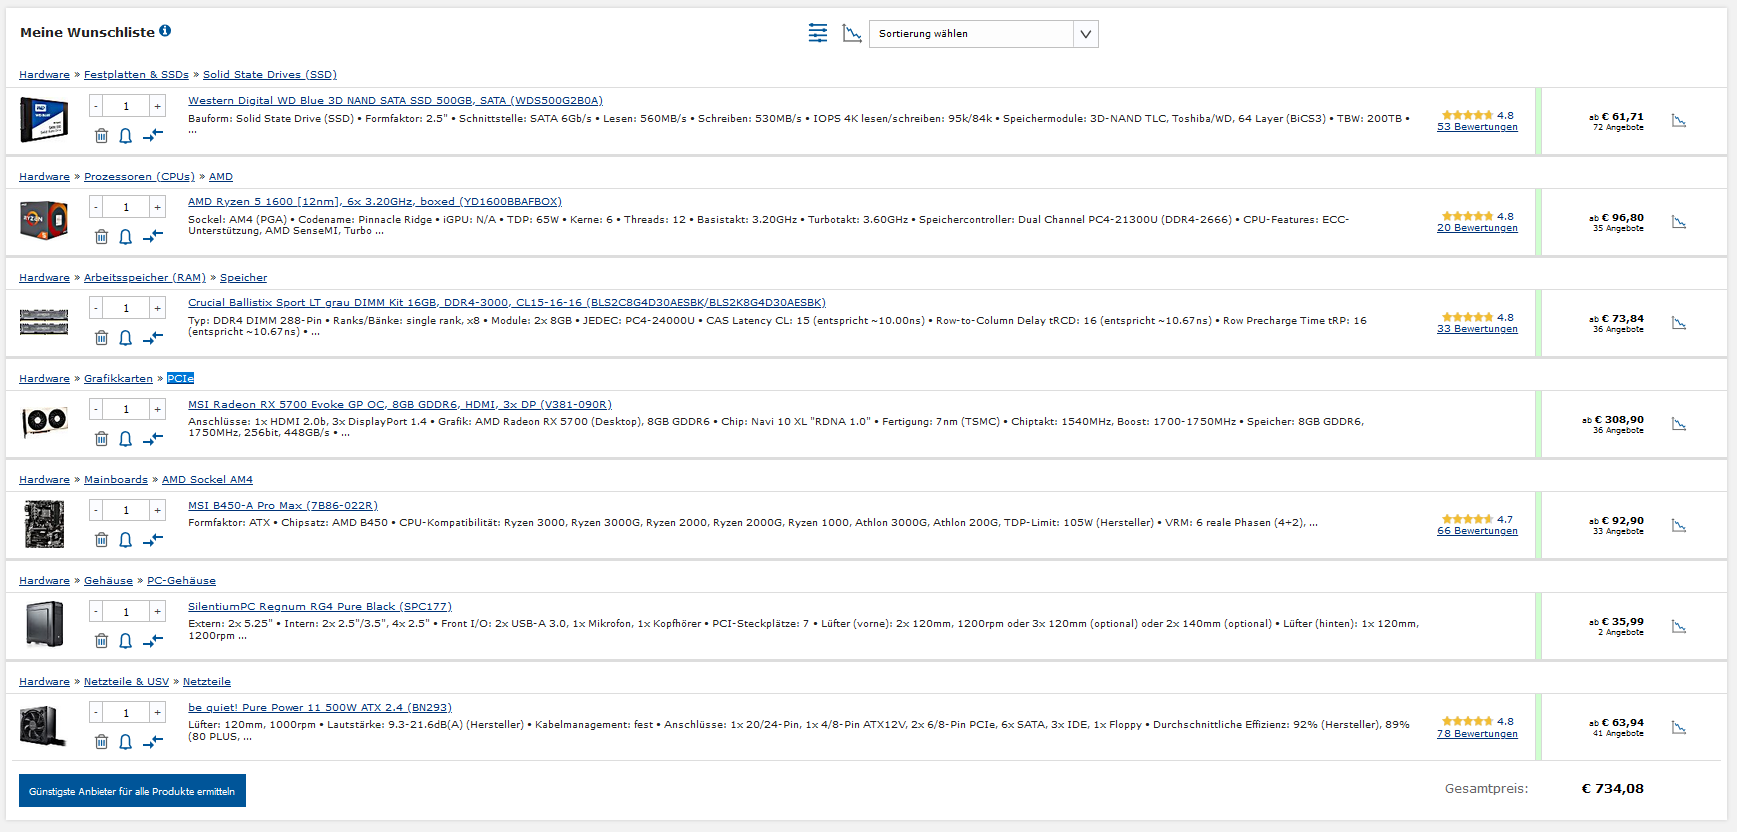Show price chart for be quiet! Pure Power
Image resolution: width=1737 pixels, height=832 pixels.
click(1679, 727)
